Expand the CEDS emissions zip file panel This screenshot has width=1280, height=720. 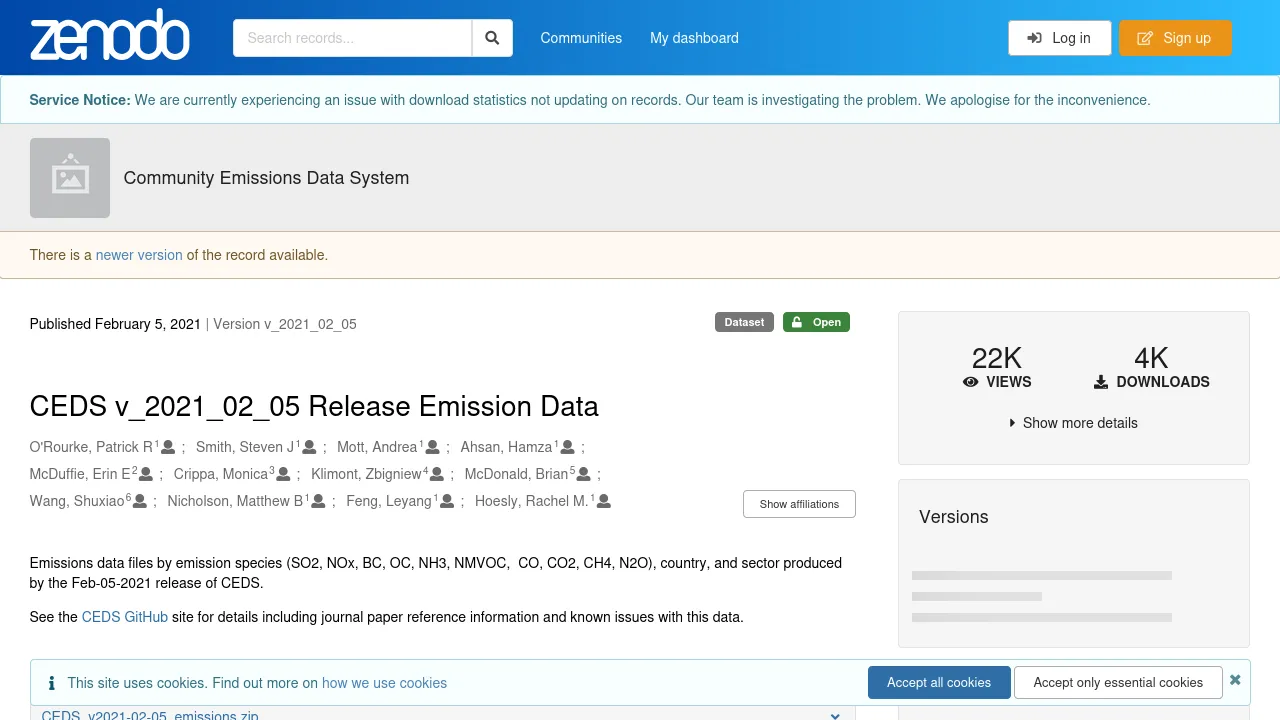click(835, 714)
